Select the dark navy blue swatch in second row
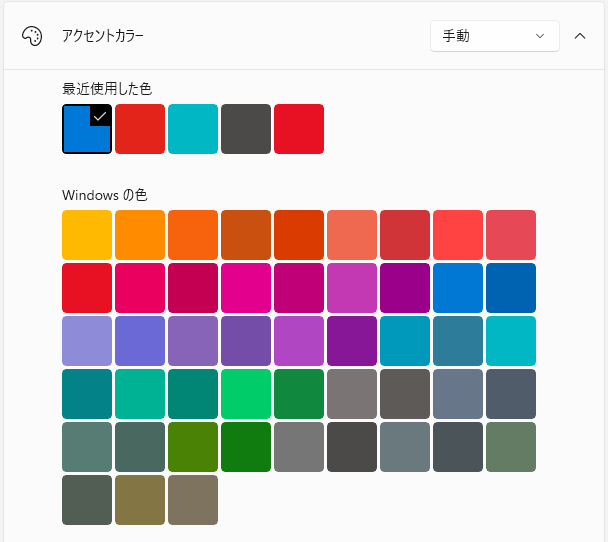 point(511,288)
